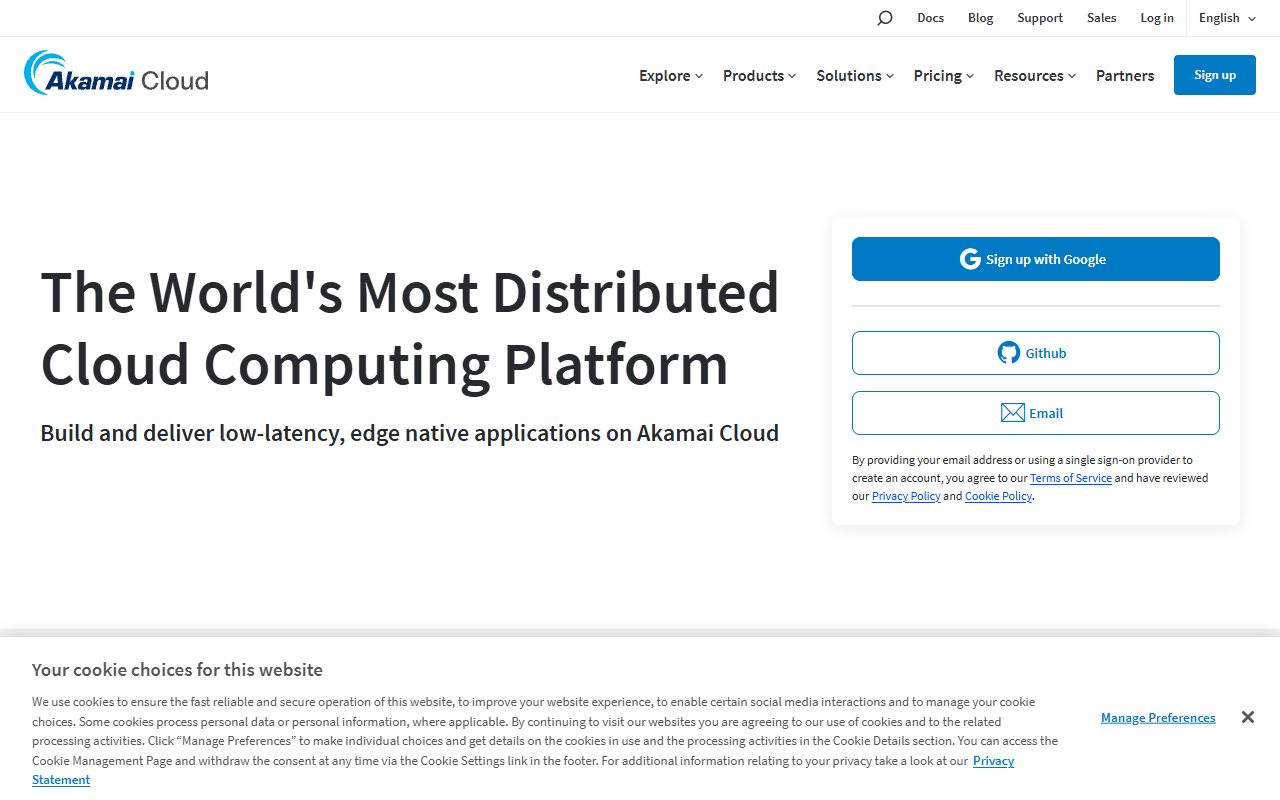The width and height of the screenshot is (1280, 800).
Task: Open the Explore menu
Action: [x=669, y=75]
